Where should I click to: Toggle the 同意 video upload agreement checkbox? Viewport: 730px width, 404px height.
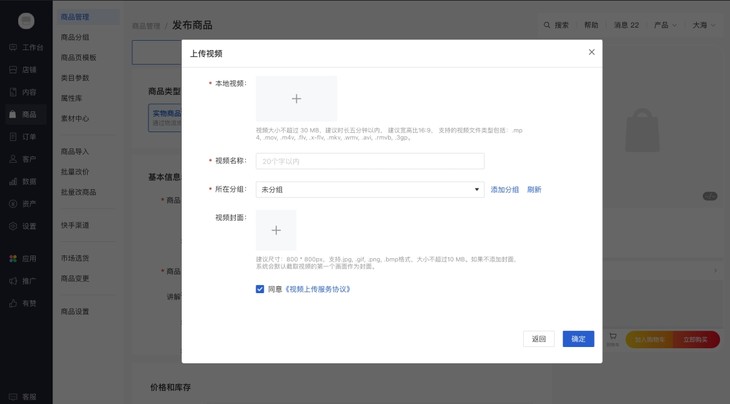pyautogui.click(x=260, y=289)
